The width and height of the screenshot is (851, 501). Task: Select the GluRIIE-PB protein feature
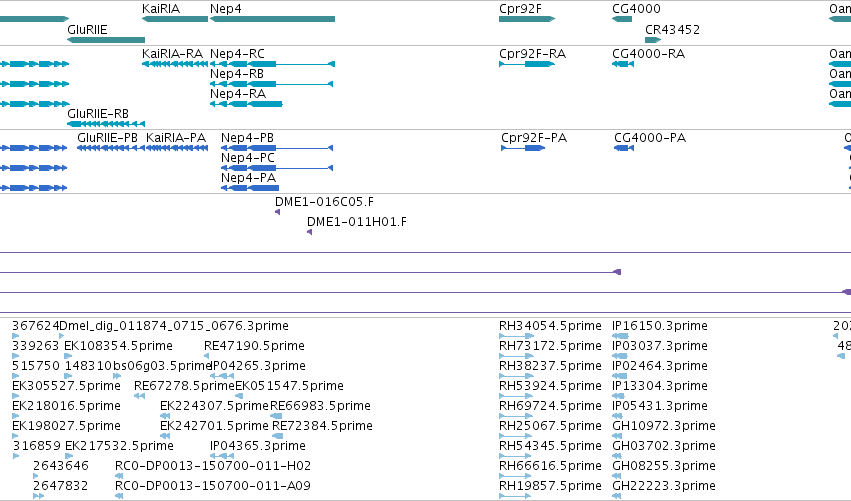point(111,148)
